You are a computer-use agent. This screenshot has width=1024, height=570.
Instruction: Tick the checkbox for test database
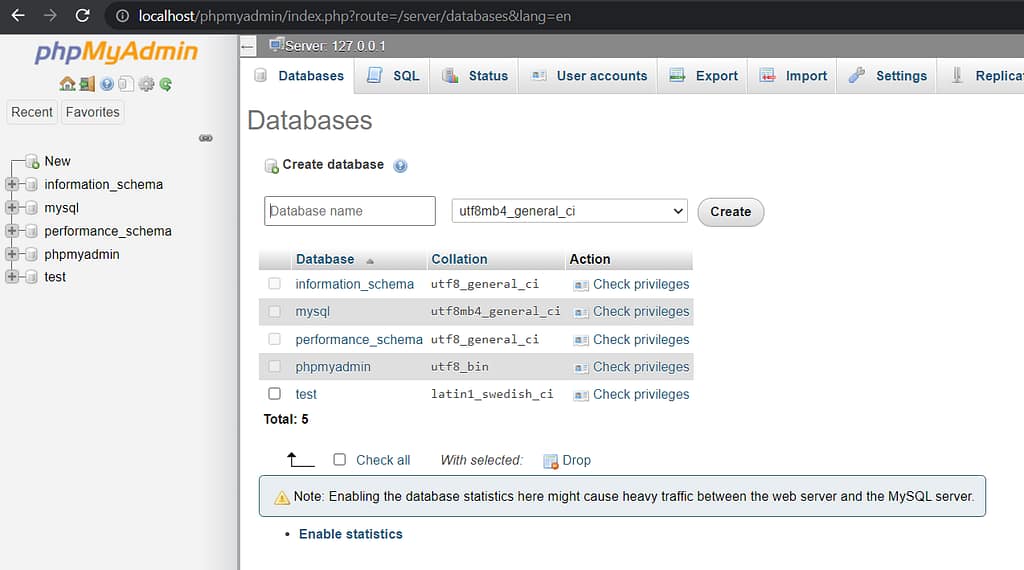coord(274,394)
